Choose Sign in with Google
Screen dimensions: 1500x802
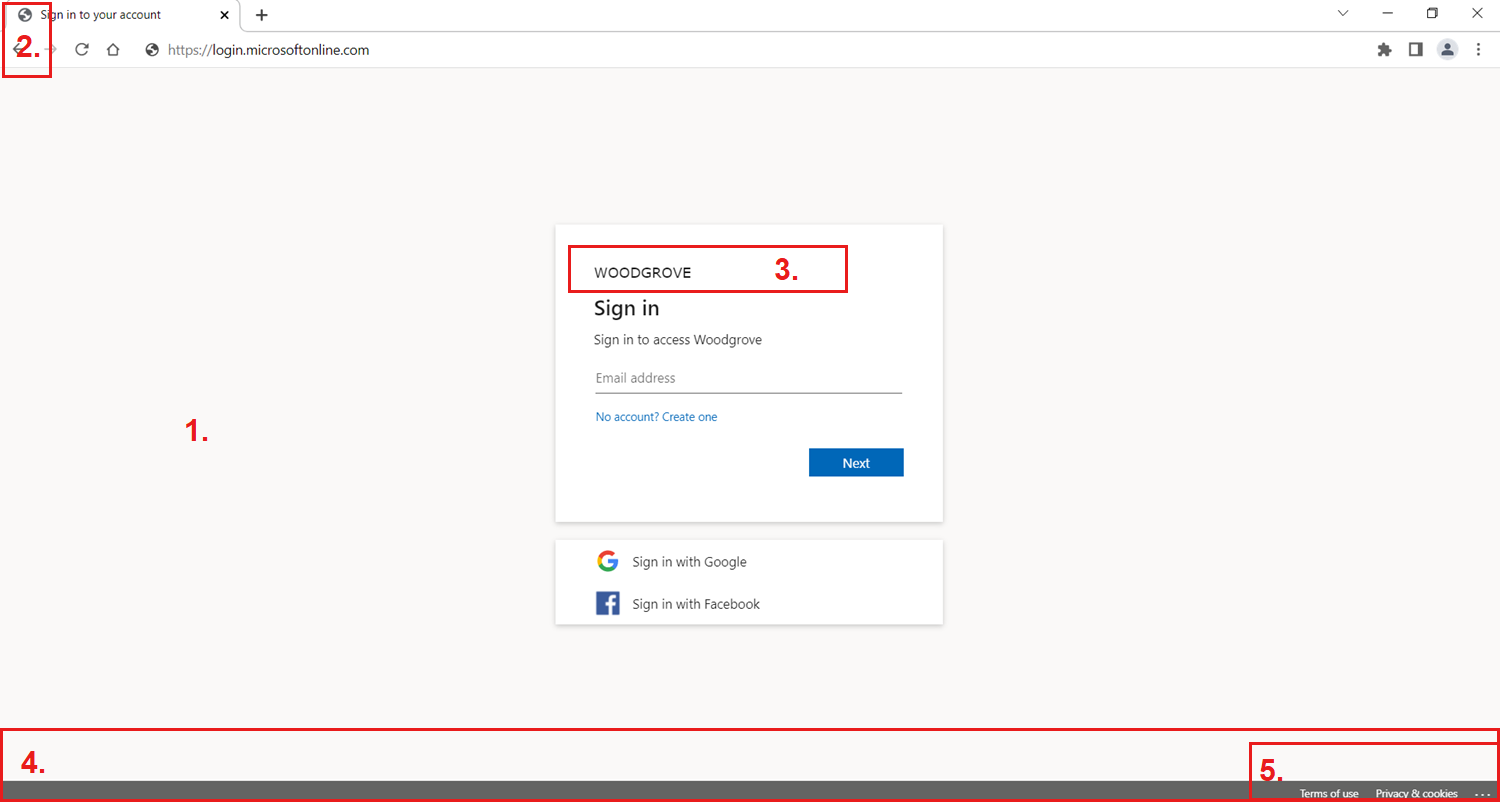688,562
